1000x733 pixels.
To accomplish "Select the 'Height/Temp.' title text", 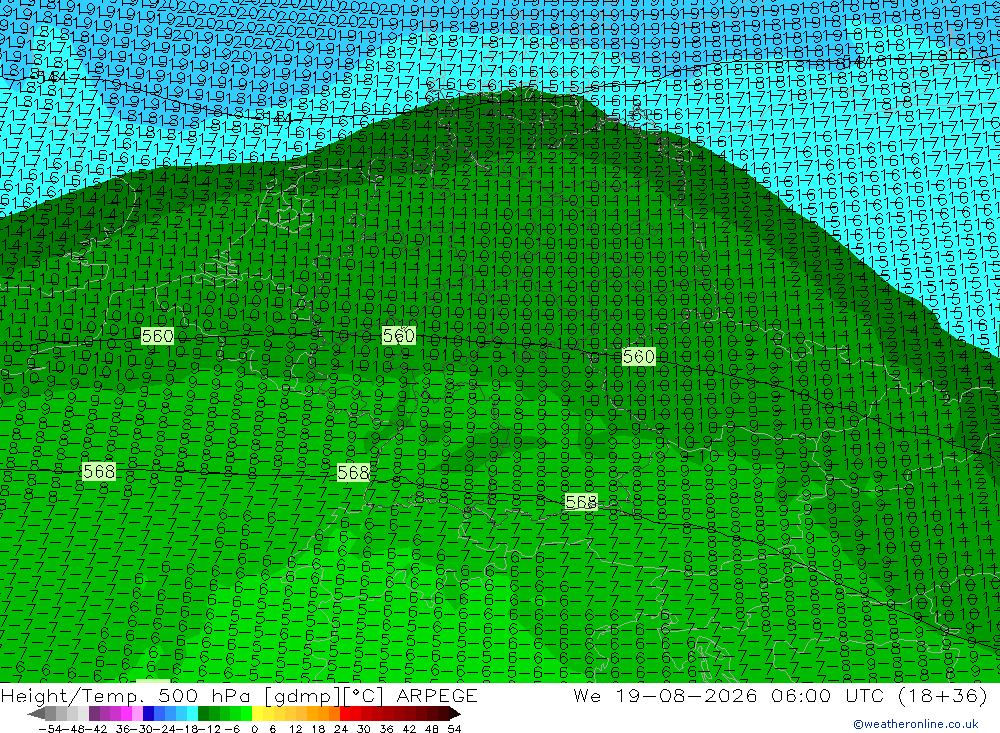I will point(73,695).
